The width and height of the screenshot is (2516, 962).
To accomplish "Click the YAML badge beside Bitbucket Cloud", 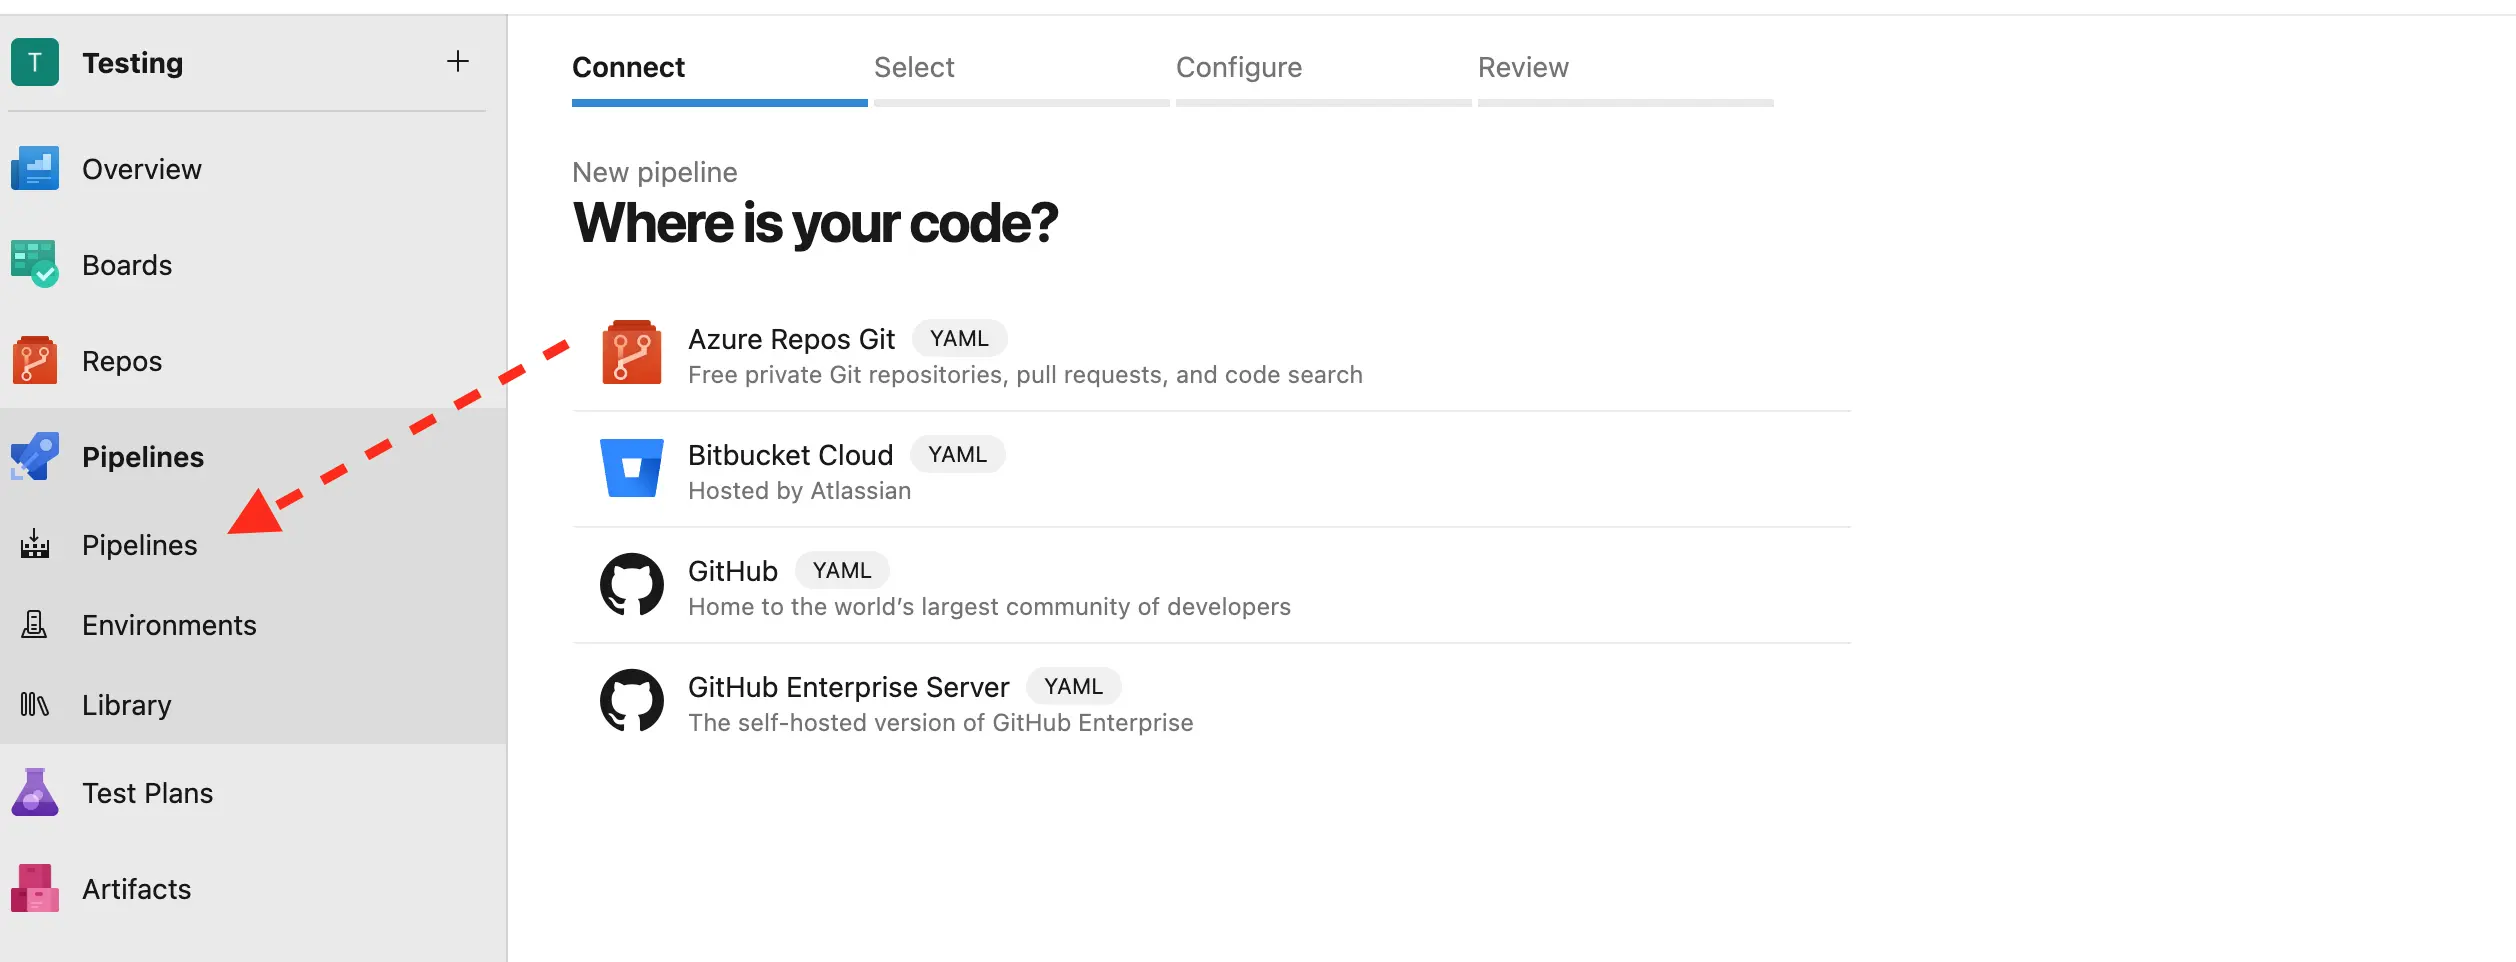I will (957, 454).
